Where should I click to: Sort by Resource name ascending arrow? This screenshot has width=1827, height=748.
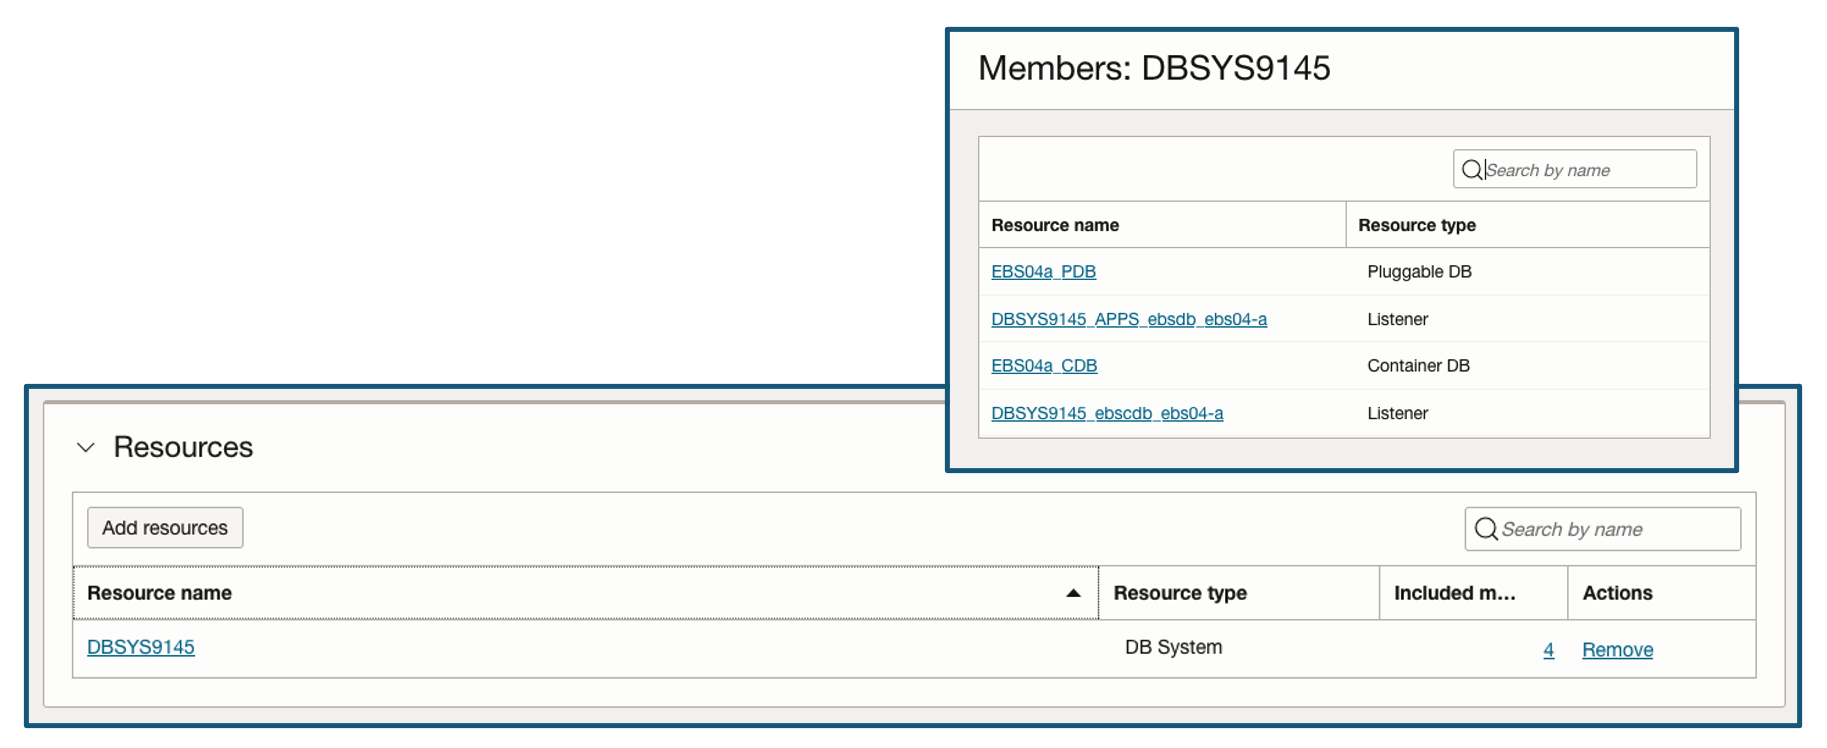(x=1073, y=593)
